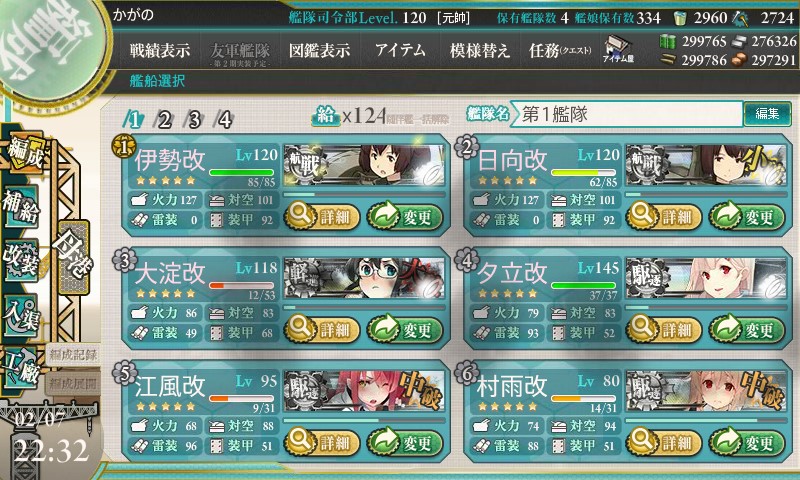Click 大淀改's HP bar
Image resolution: width=800 pixels, height=480 pixels.
241,286
